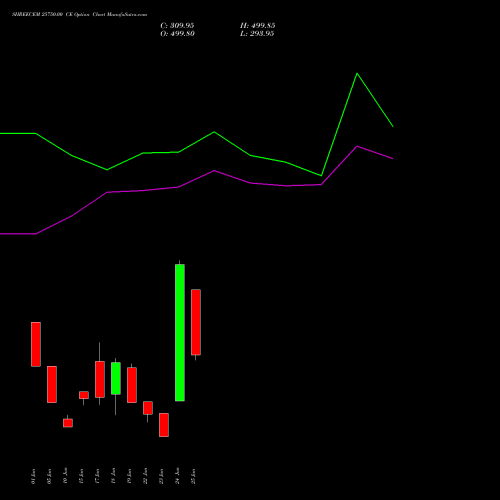Screen dimensions: 500x500
Task: Select the red candle above the 22 Jun label
Action: pos(148,408)
